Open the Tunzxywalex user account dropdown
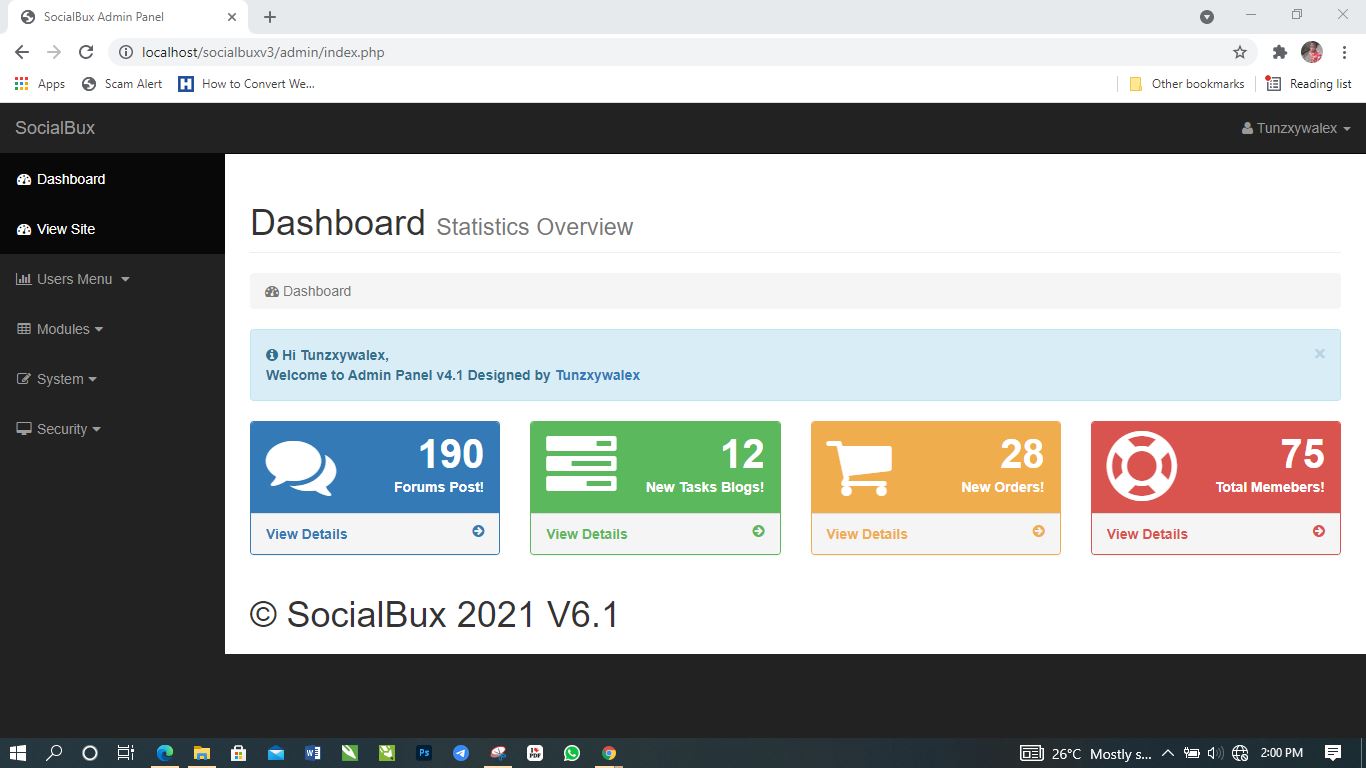 click(x=1296, y=128)
